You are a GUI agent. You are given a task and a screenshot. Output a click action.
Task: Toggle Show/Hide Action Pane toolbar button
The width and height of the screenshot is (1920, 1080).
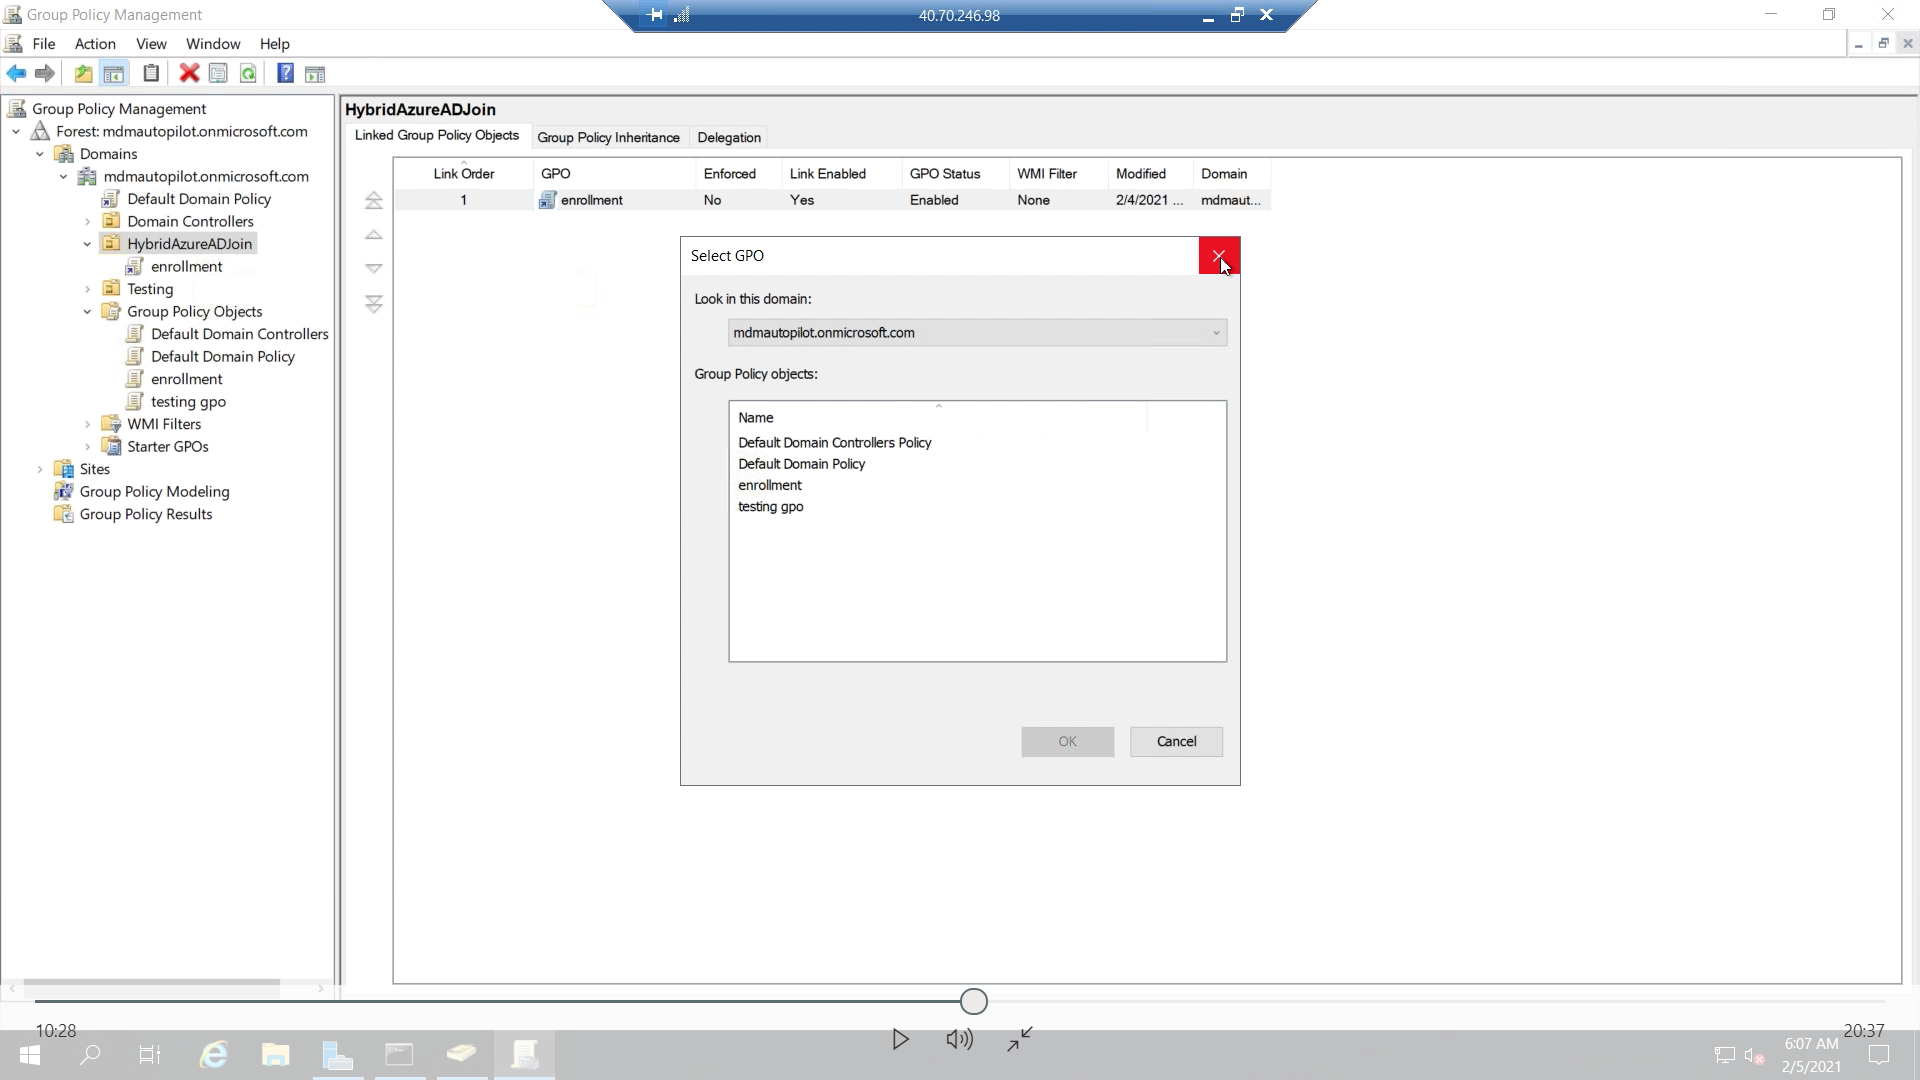point(315,74)
